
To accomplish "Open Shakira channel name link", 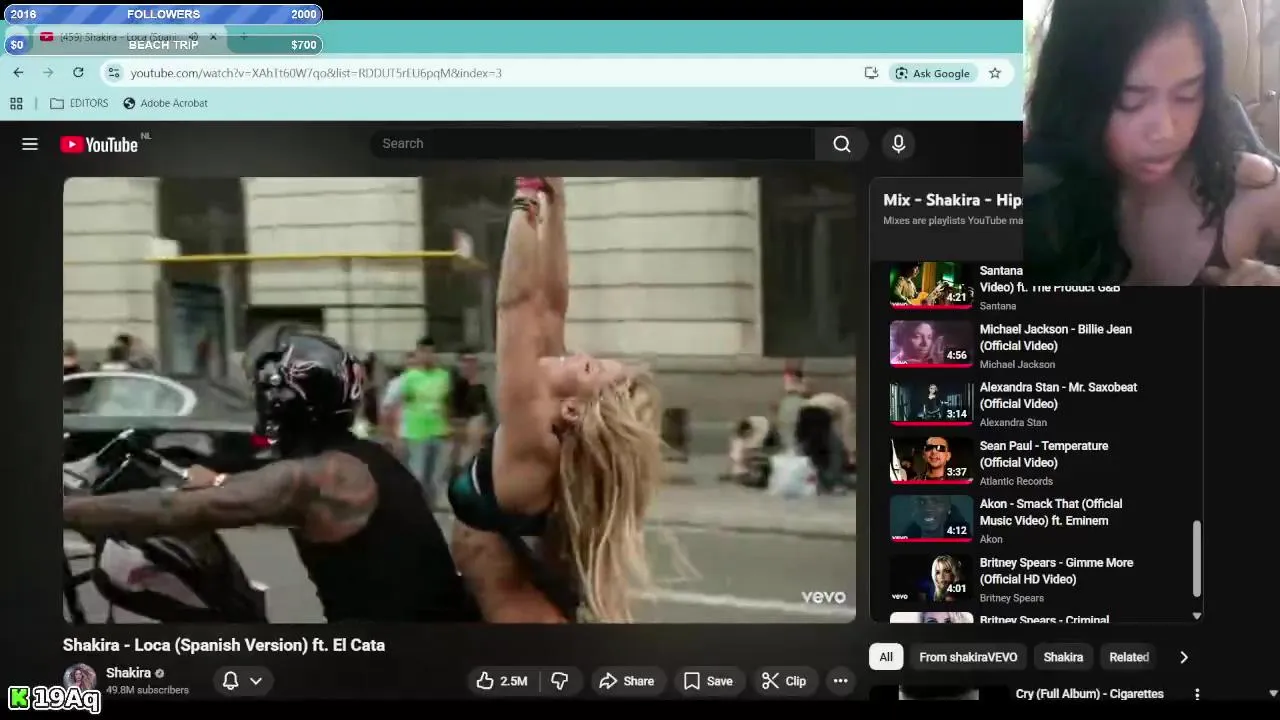I will [128, 673].
